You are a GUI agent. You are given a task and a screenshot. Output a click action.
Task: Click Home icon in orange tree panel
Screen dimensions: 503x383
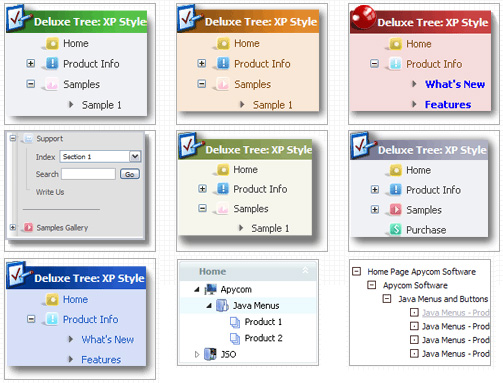click(x=223, y=43)
